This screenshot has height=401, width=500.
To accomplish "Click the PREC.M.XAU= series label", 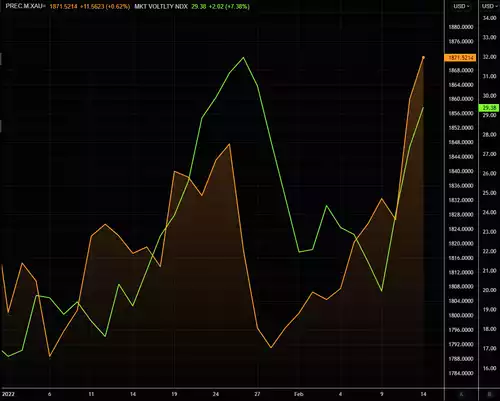I will (25, 6).
